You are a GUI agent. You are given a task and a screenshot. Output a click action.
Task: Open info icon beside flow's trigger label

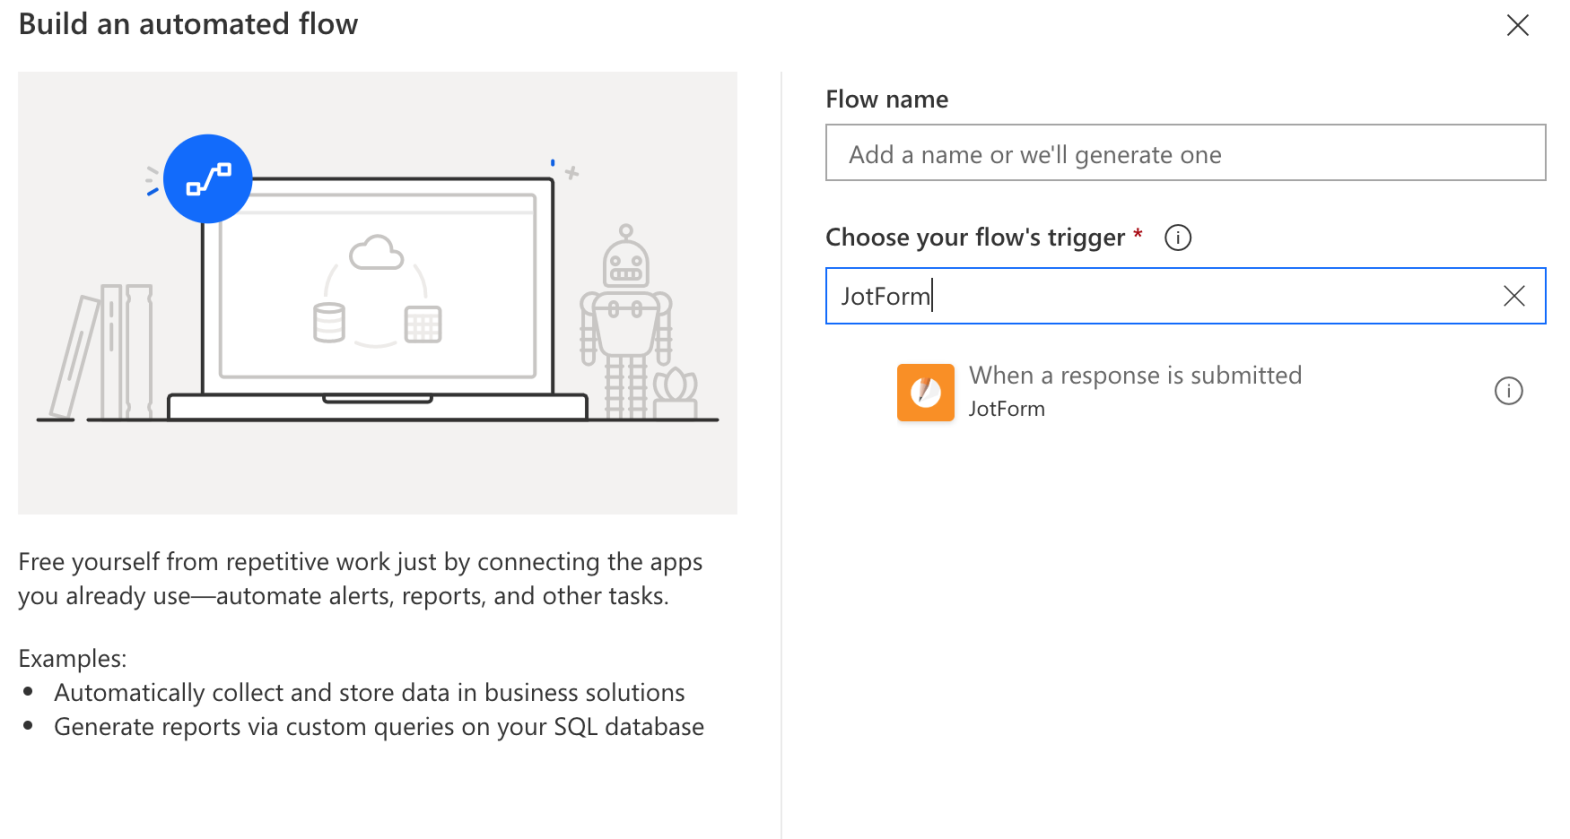point(1178,238)
